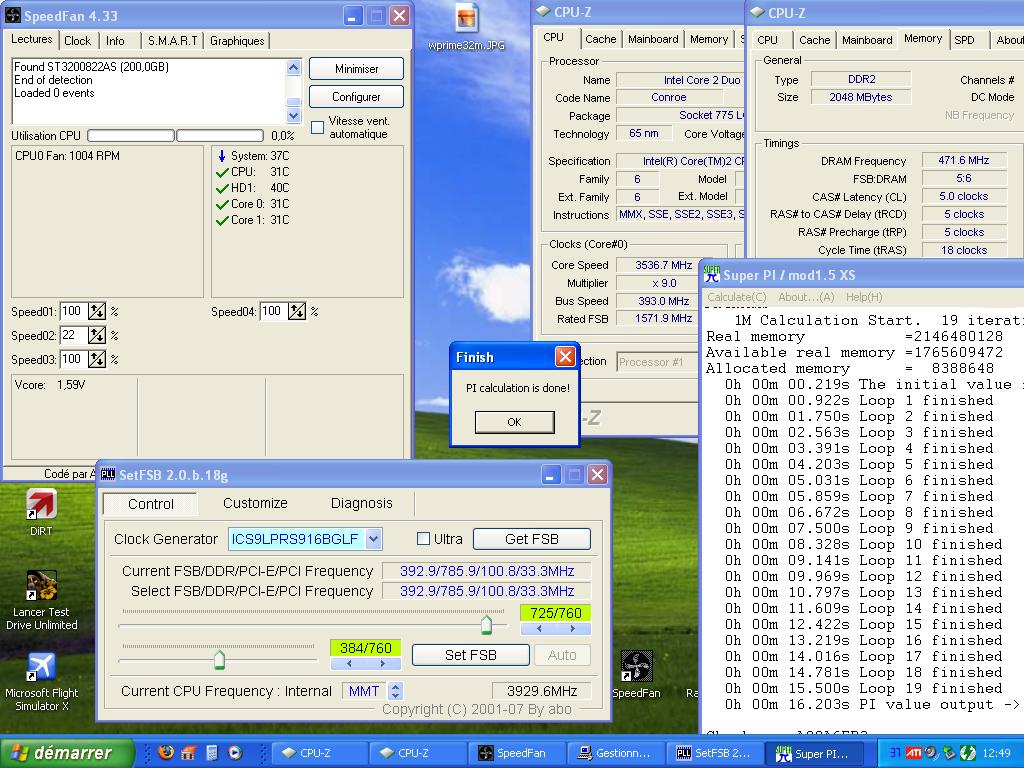Launch Microsoft Flight Simulator X shortcut
This screenshot has height=768, width=1024.
[41, 681]
